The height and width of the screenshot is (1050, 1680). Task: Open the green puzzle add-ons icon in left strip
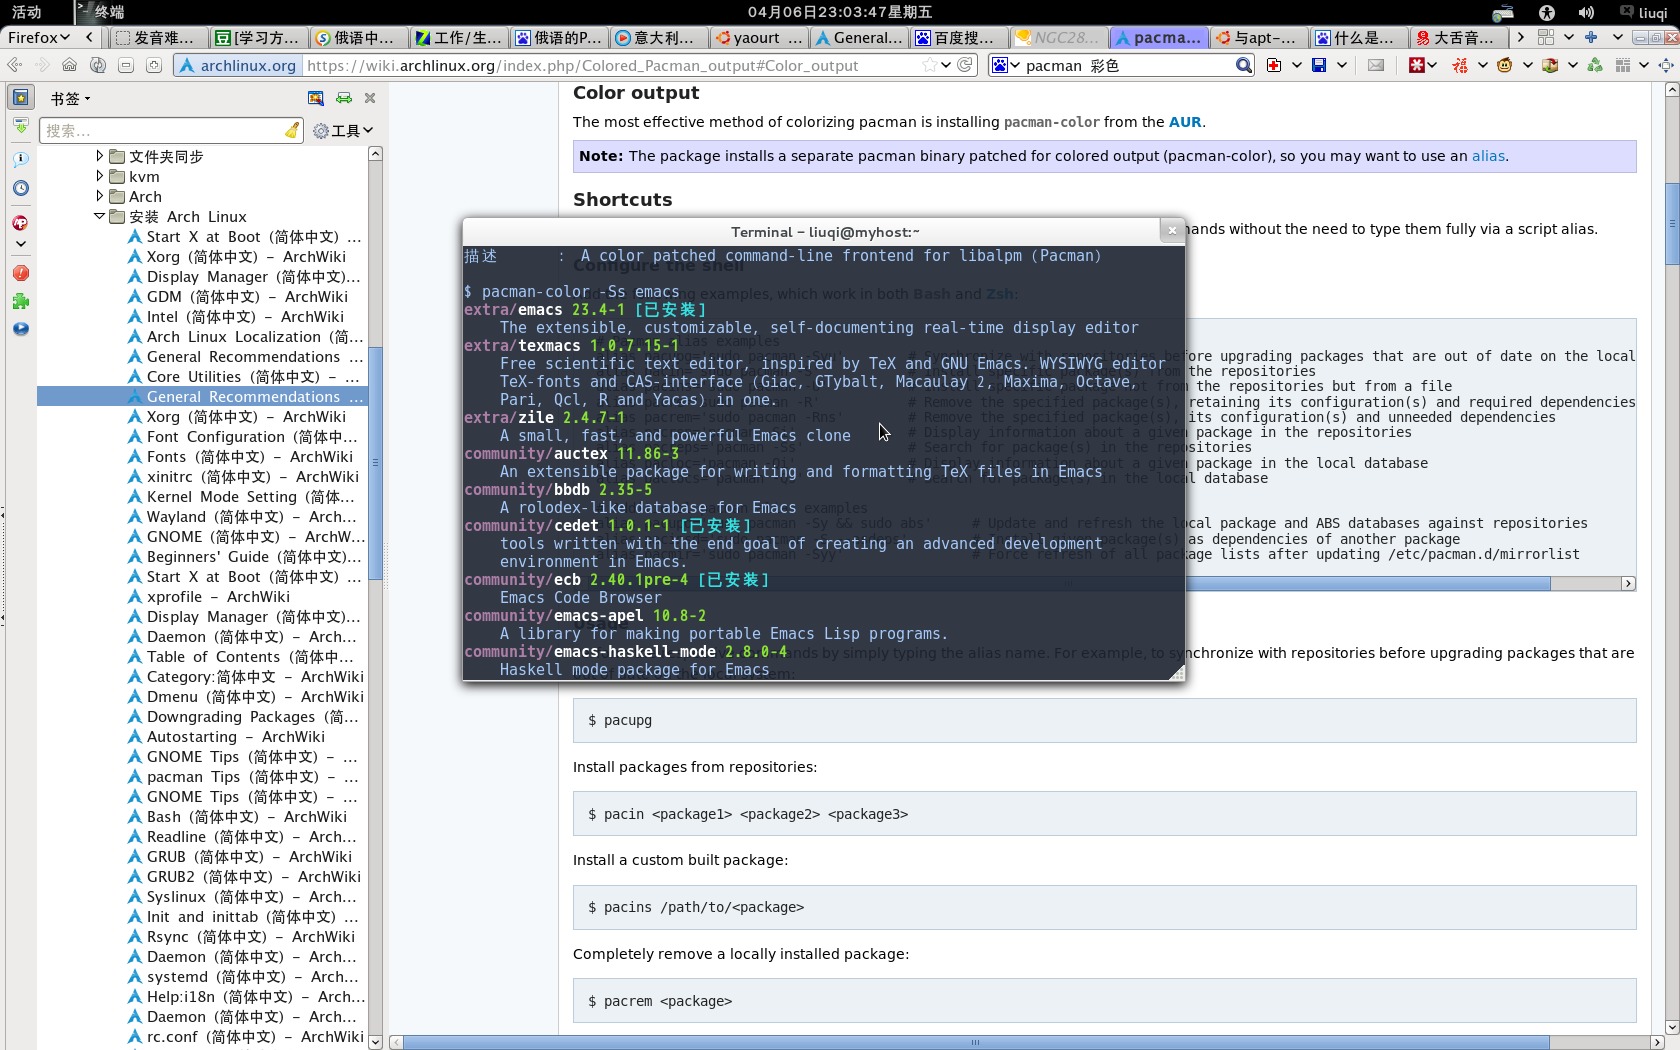(20, 301)
